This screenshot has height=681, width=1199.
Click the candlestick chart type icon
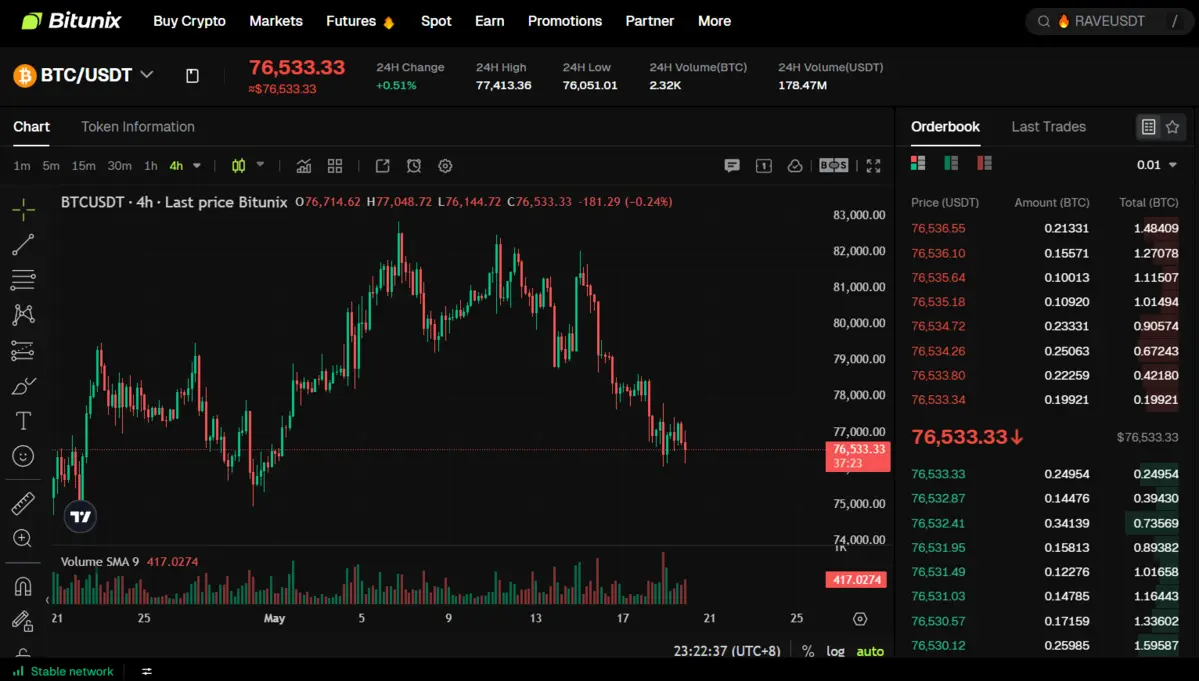coord(239,166)
